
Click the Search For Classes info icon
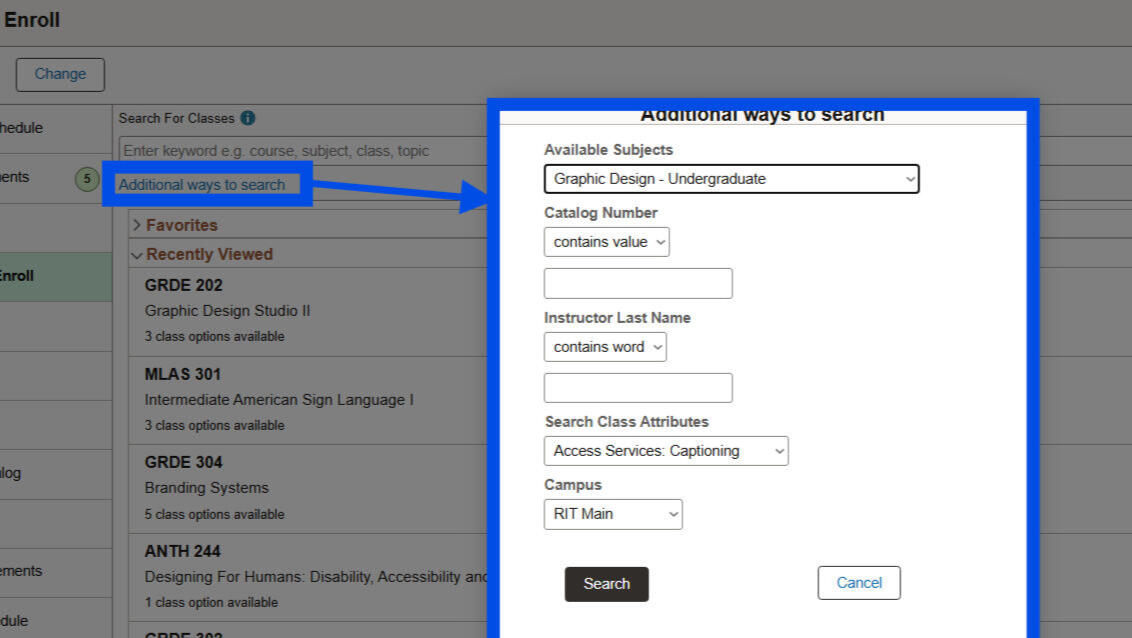[x=248, y=118]
